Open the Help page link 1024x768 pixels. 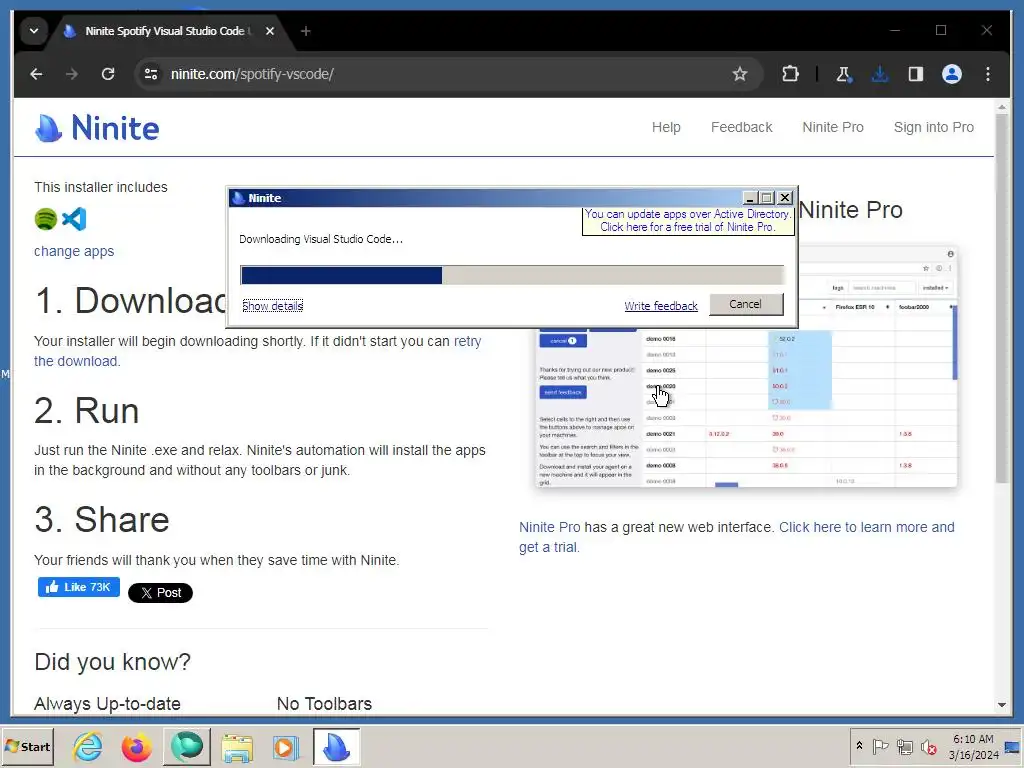[x=666, y=127]
